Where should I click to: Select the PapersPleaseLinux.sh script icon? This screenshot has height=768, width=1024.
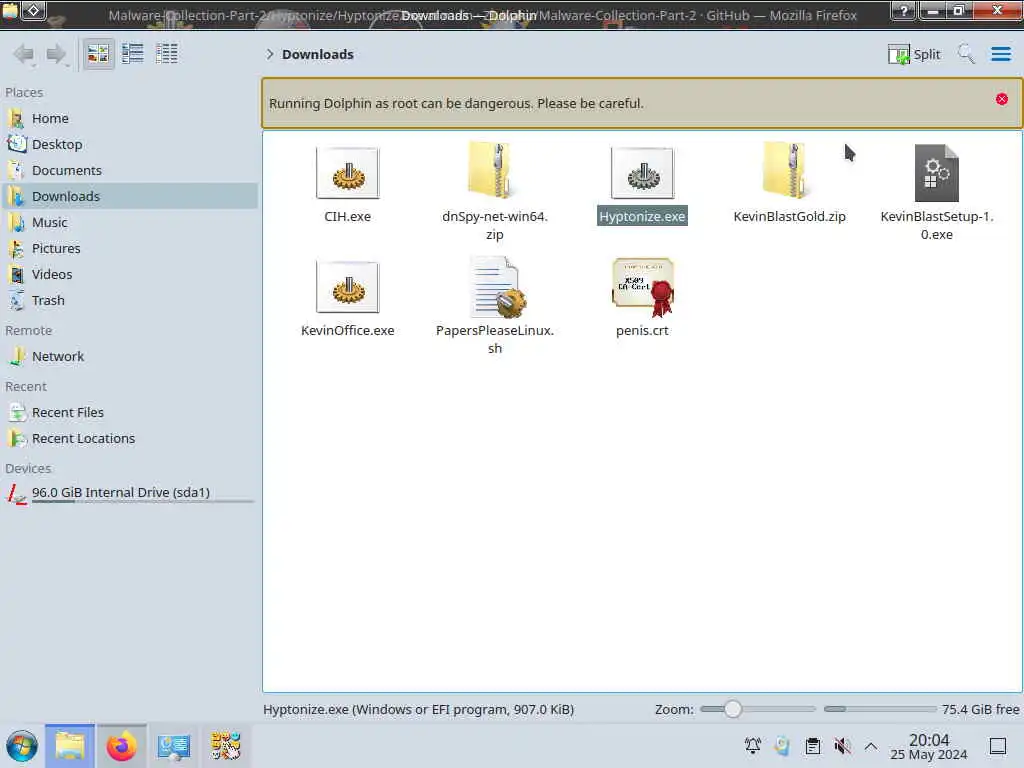pos(496,287)
